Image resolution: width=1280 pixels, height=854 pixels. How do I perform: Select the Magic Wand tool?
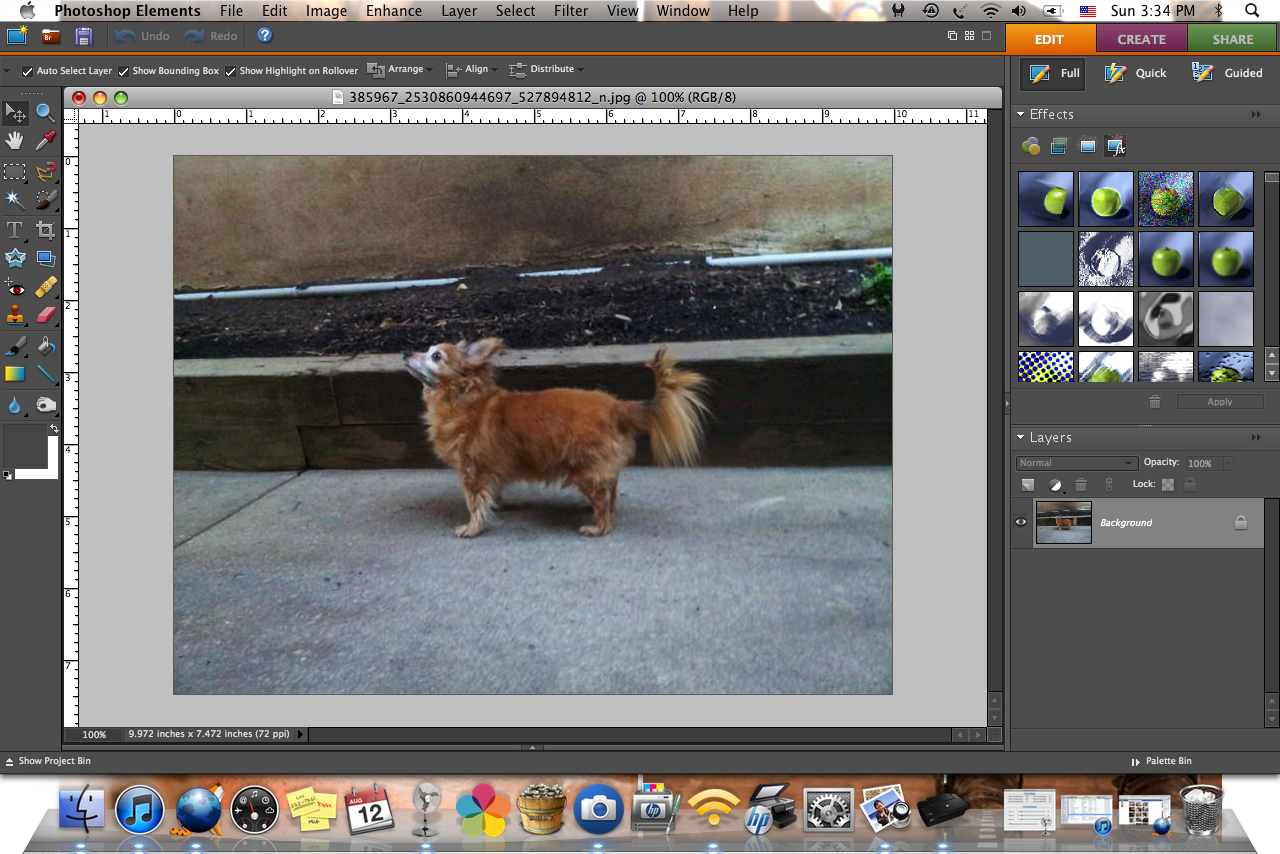click(x=15, y=200)
